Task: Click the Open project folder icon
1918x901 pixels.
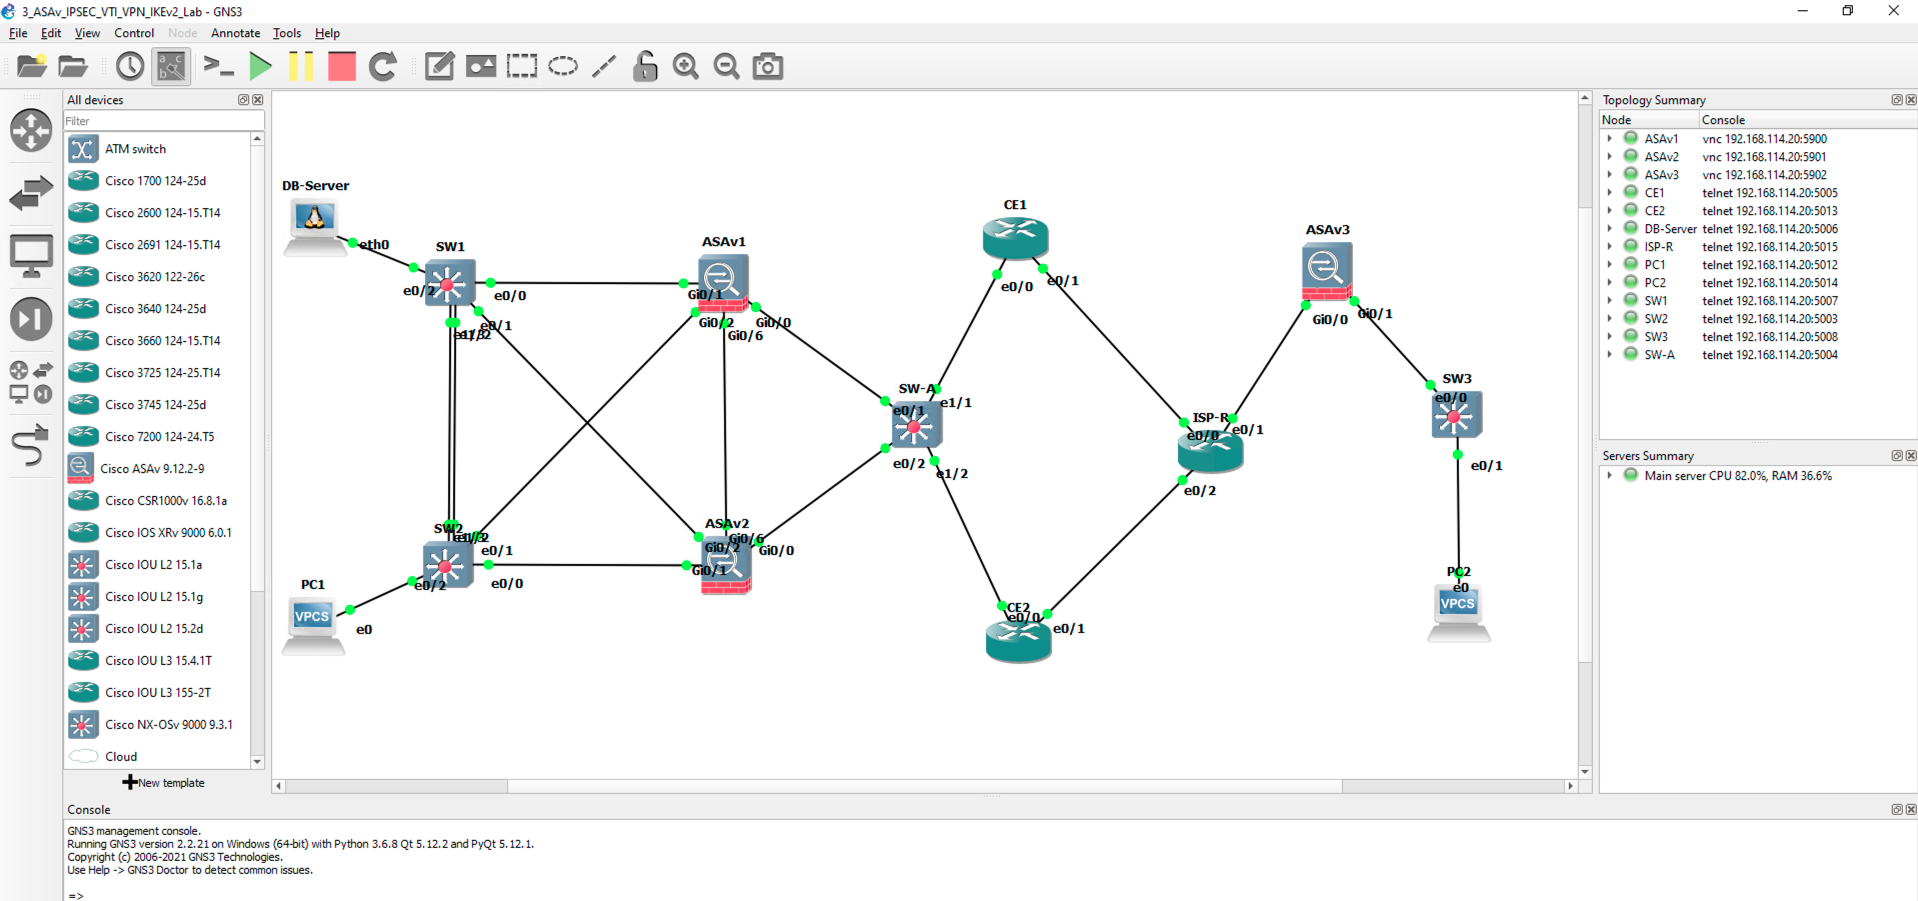Action: pos(73,67)
